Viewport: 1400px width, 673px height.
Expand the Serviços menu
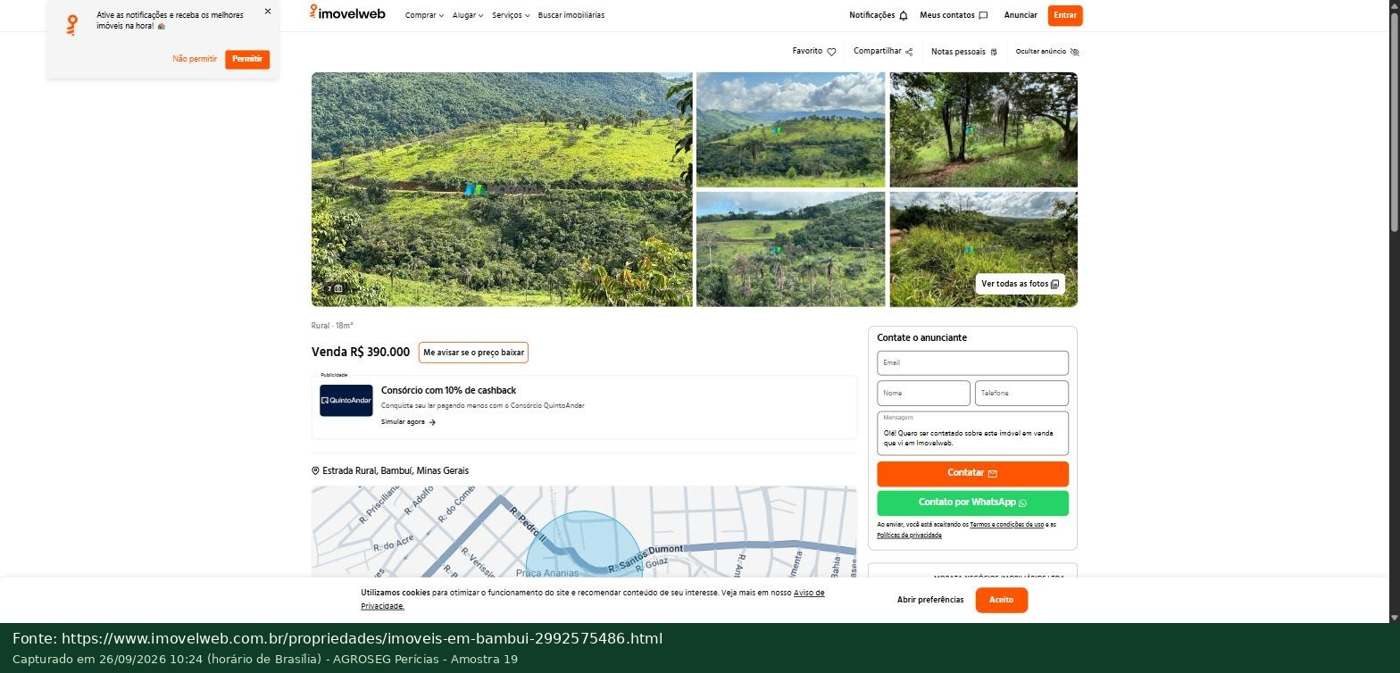[x=510, y=15]
